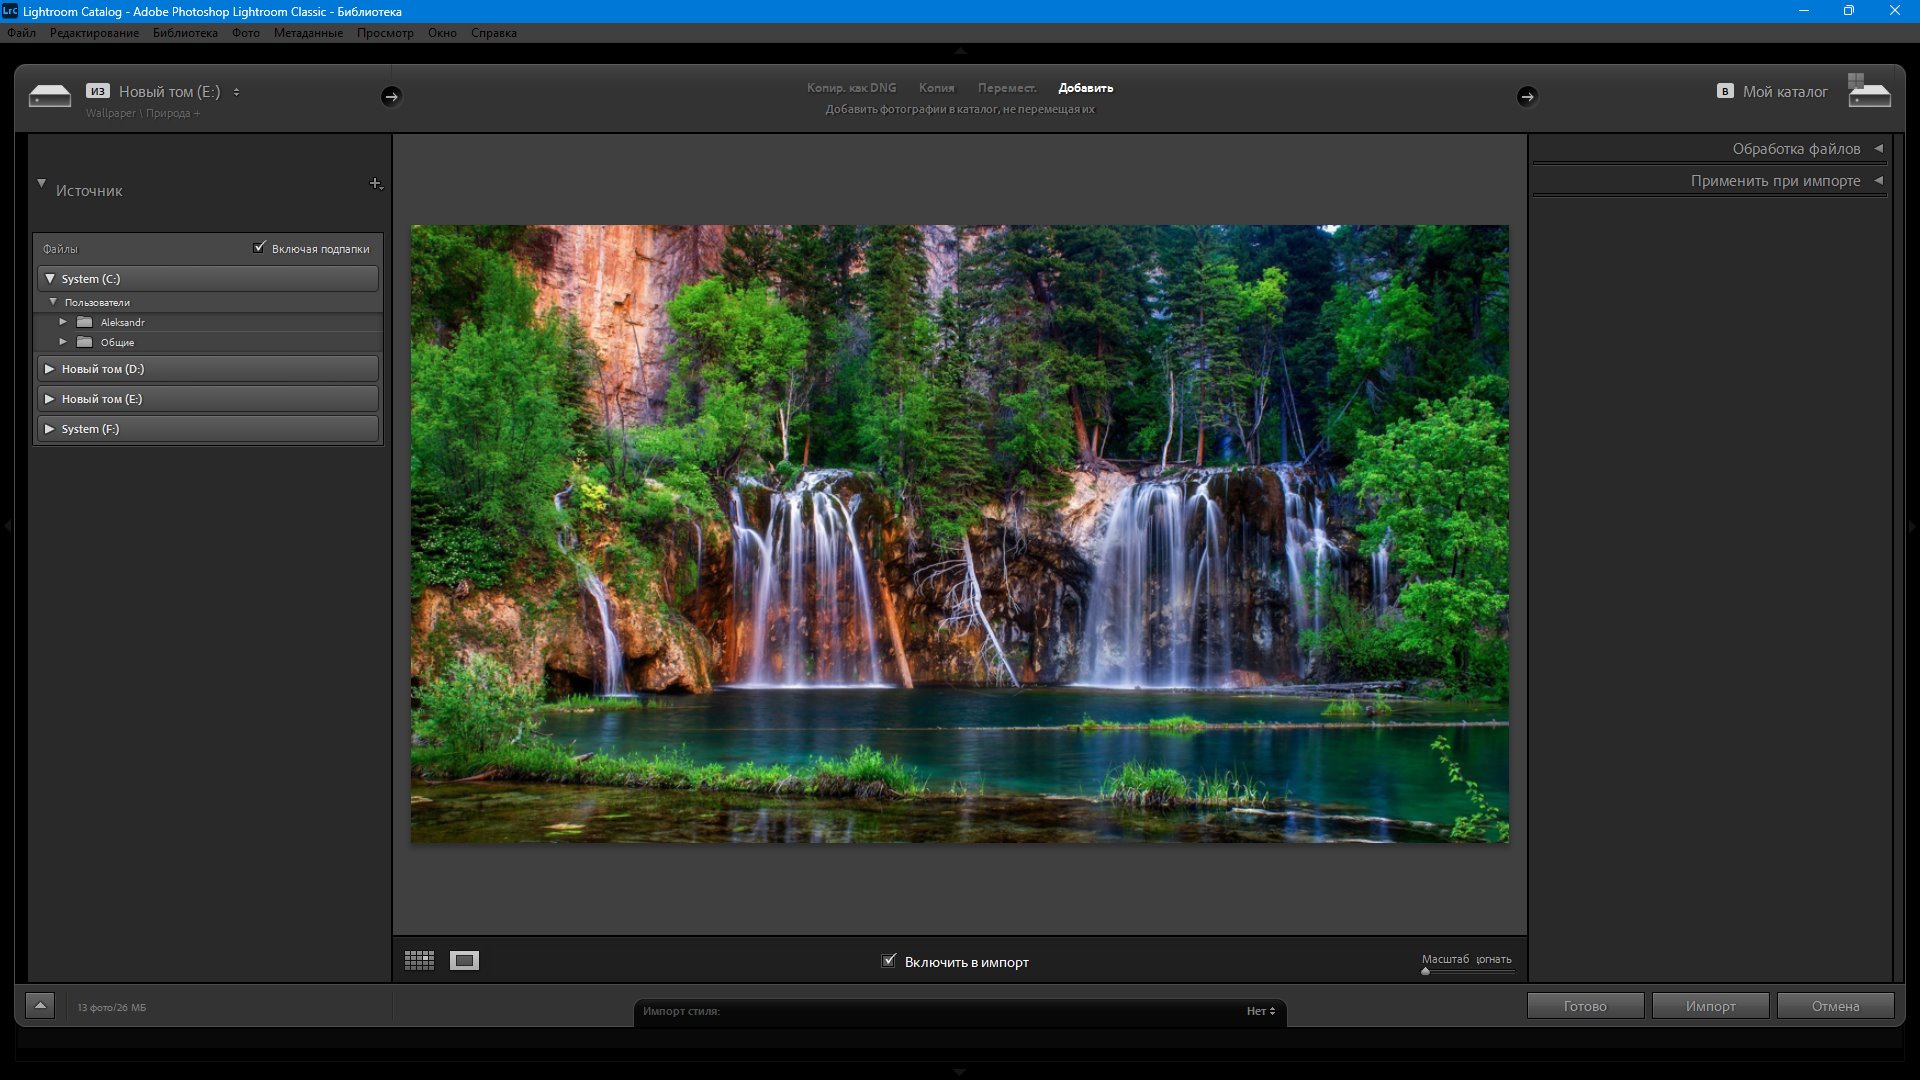
Task: Switch to grid view icon
Action: 419,961
